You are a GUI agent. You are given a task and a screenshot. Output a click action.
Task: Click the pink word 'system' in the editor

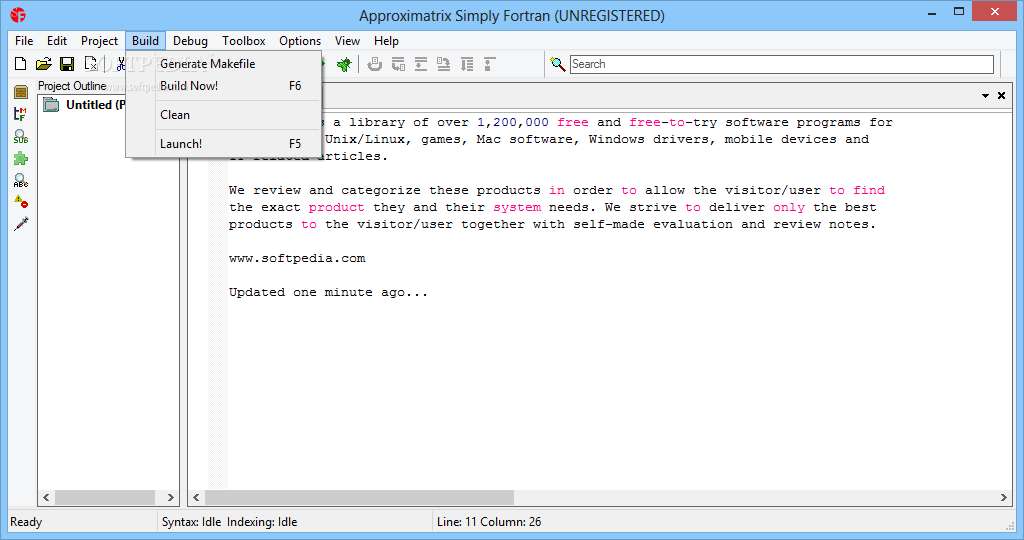tap(517, 208)
